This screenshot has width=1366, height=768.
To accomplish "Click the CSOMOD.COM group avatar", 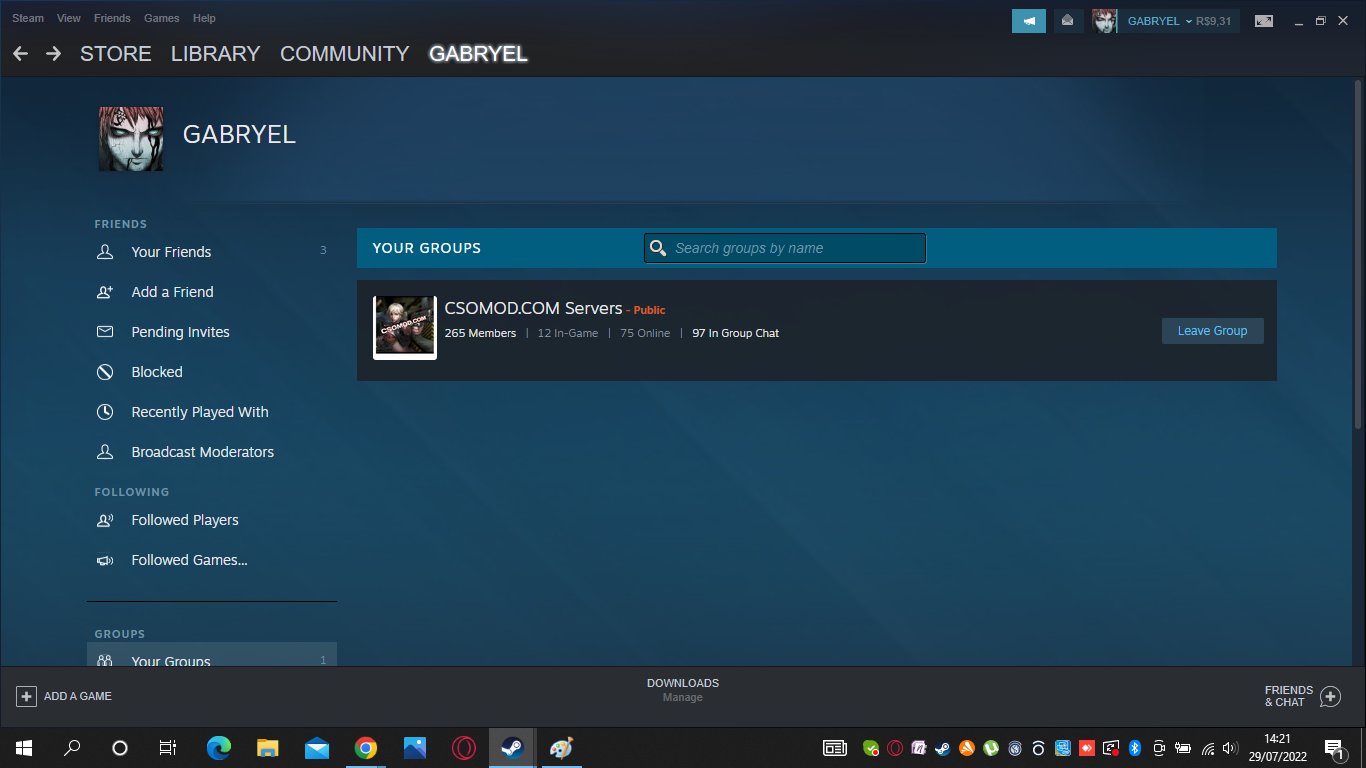I will click(x=405, y=328).
